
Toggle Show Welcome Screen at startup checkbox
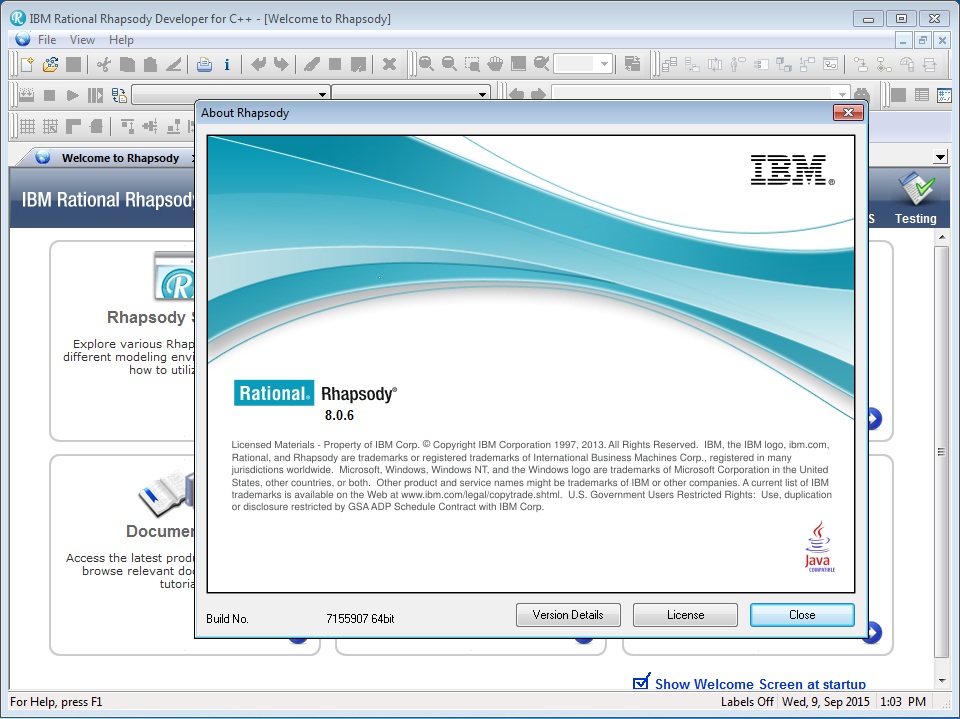tap(641, 682)
